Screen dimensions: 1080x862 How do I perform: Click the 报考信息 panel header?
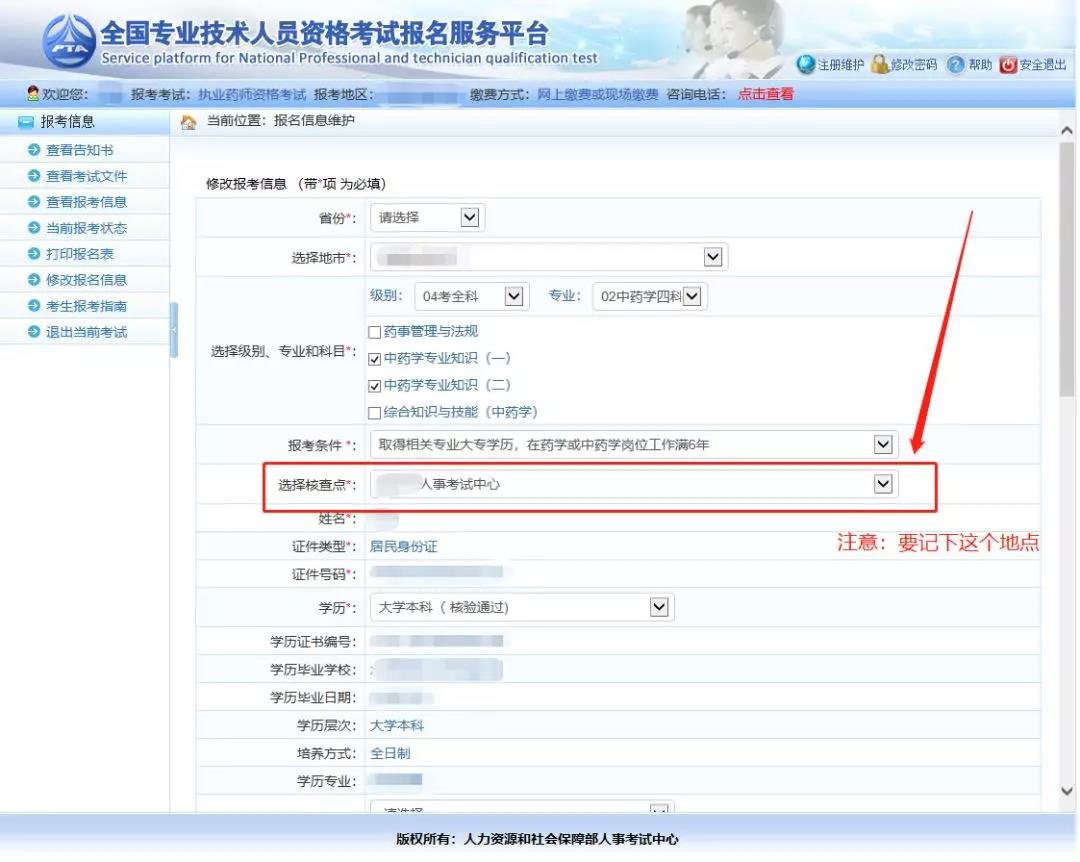pos(85,122)
